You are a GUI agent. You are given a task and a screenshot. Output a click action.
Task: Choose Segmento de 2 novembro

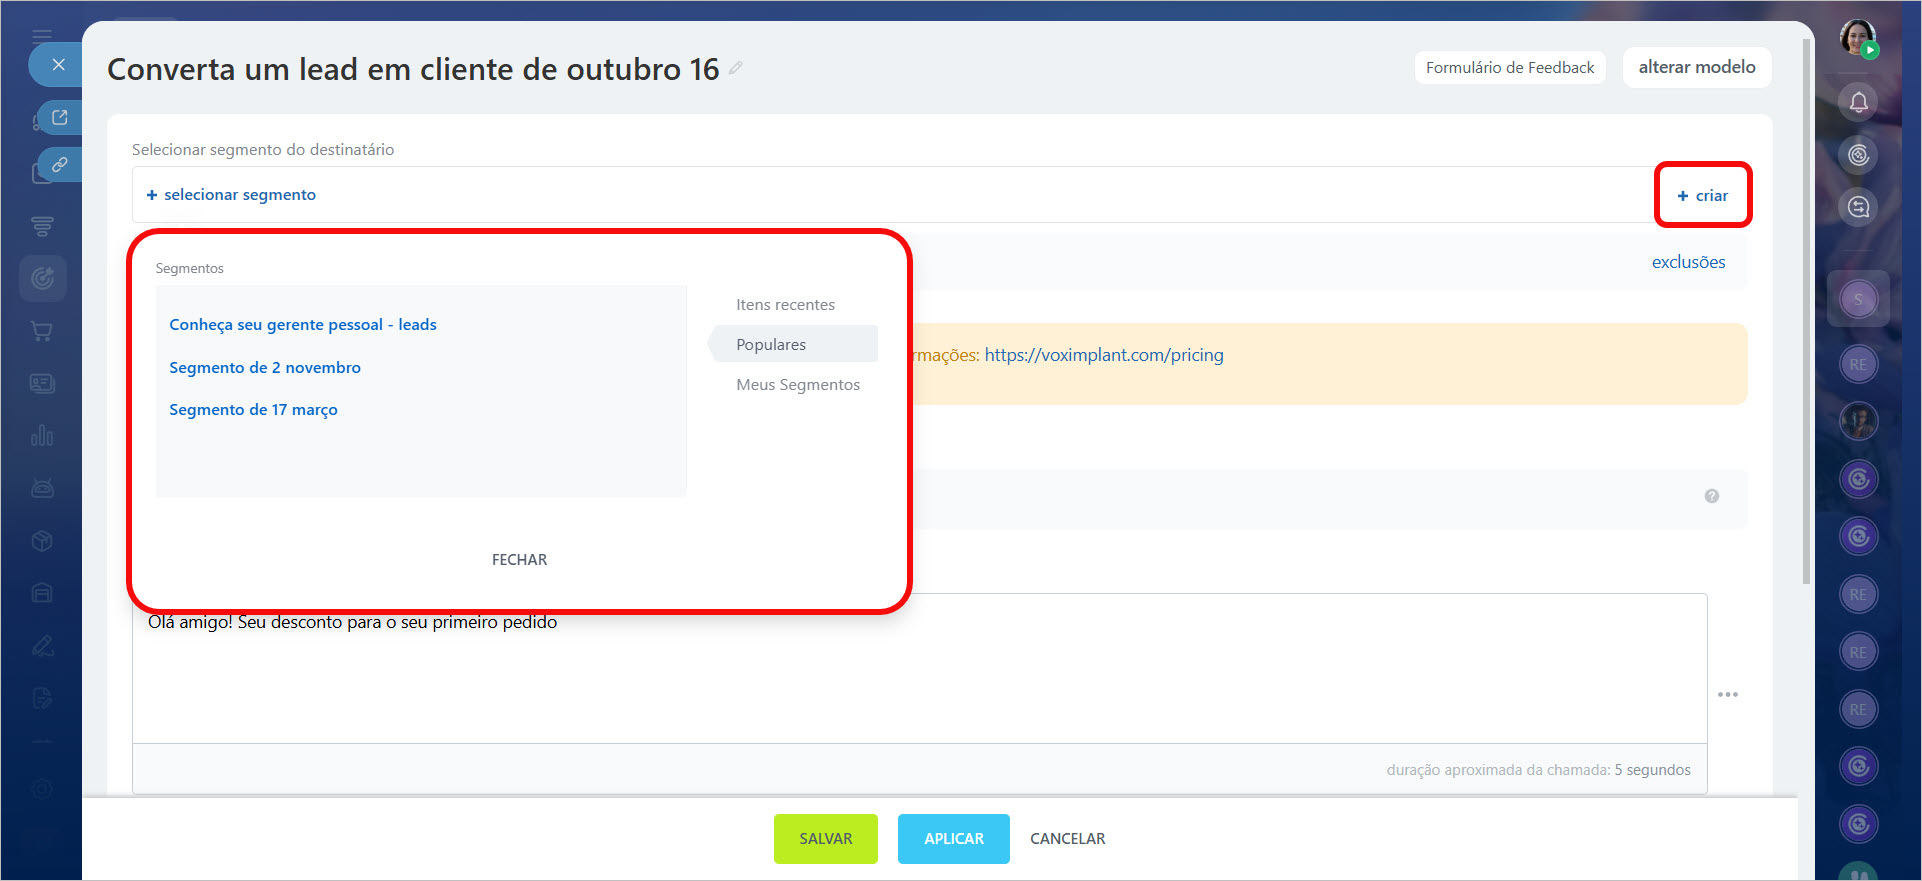coord(265,368)
